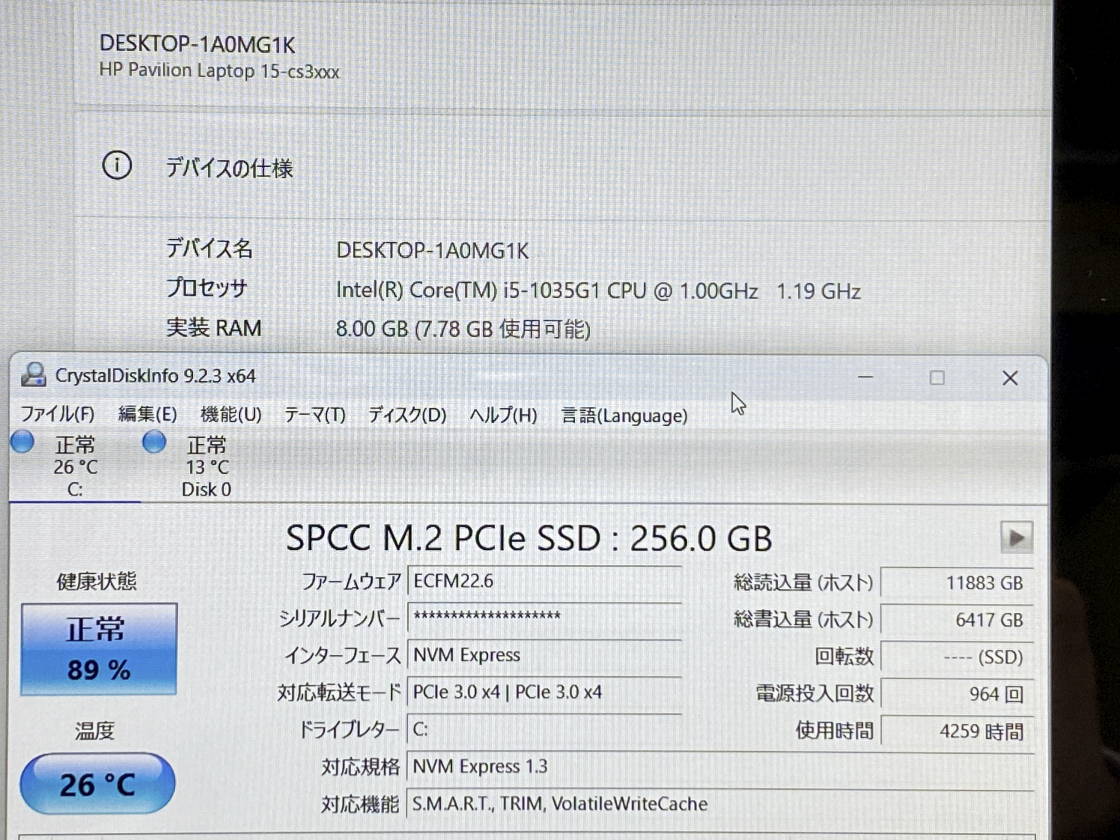Click the device name value DESKTOP-1A0MG1K in specs

click(432, 251)
